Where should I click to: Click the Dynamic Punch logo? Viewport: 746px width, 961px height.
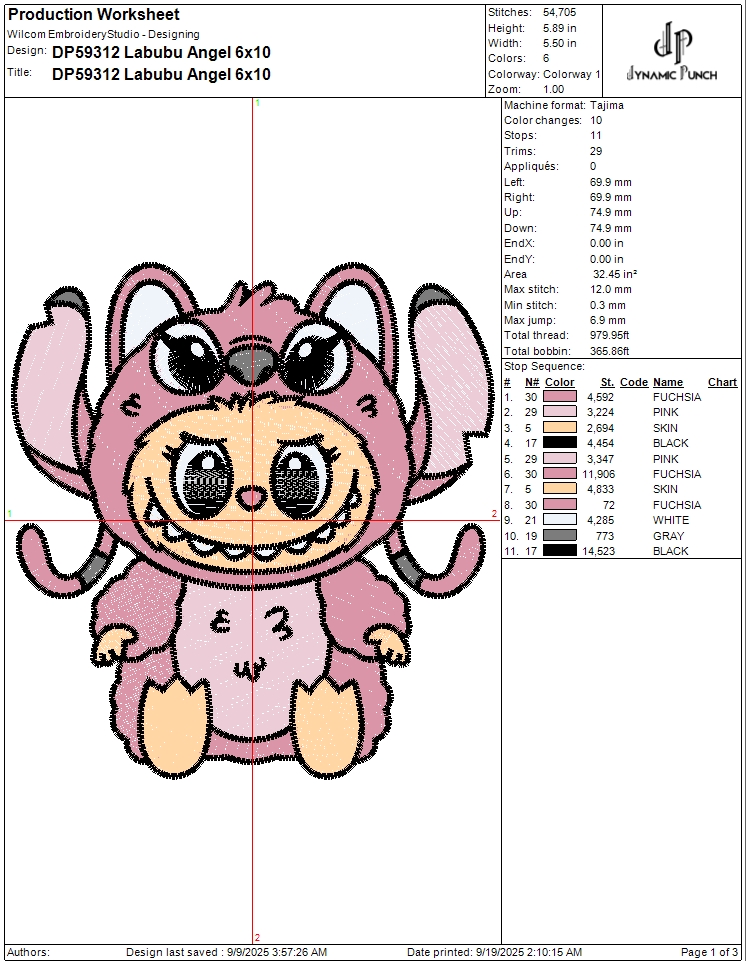[x=672, y=51]
